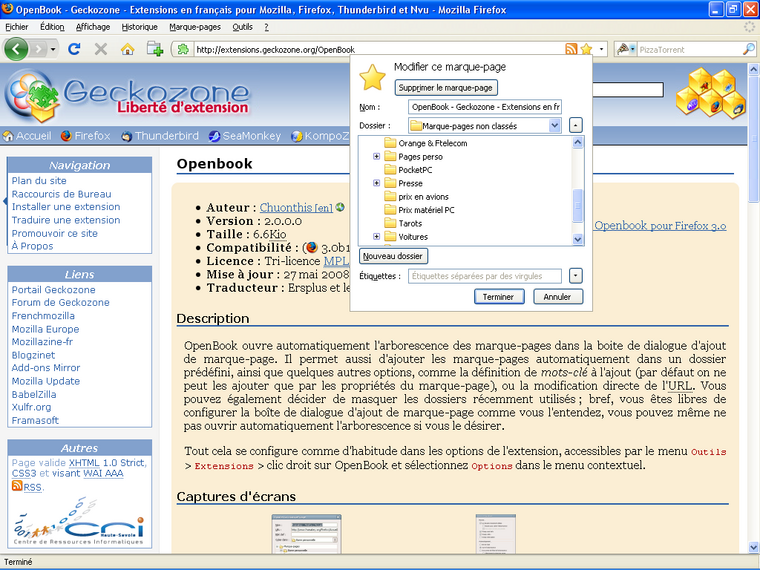Open the KompoZer section icon
This screenshot has width=760, height=570.
click(x=297, y=136)
